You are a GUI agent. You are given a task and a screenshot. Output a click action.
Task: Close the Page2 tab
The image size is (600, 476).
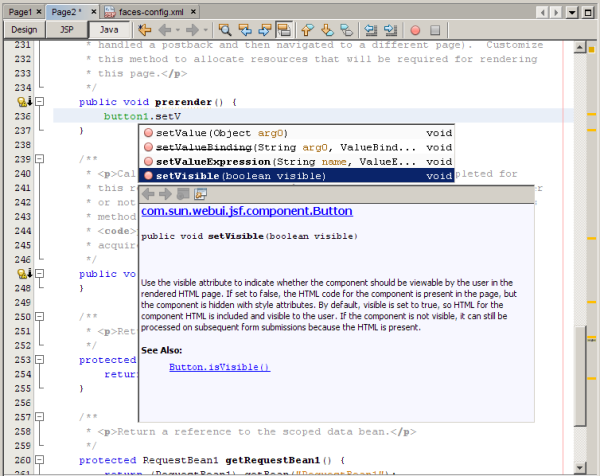[93, 12]
